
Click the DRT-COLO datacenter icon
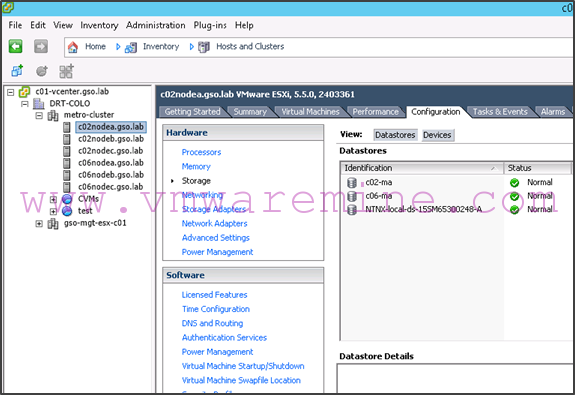point(39,104)
